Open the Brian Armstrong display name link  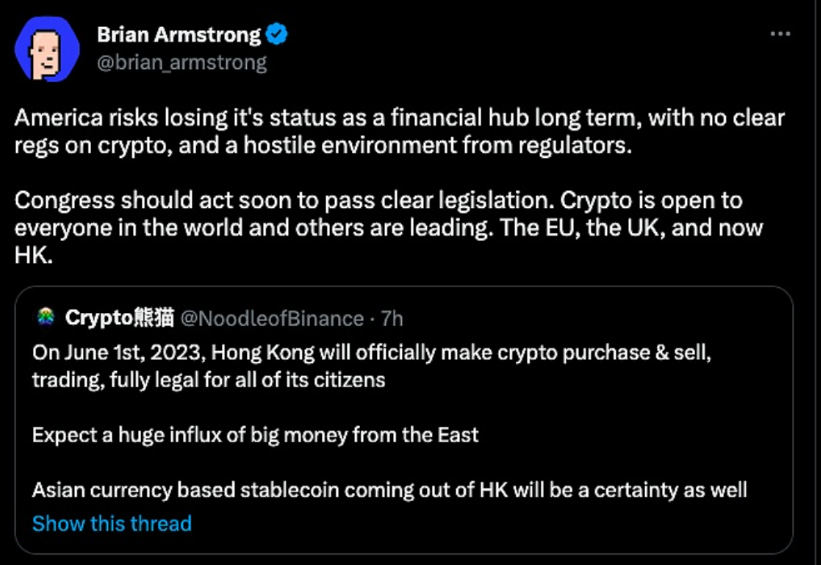click(x=178, y=35)
